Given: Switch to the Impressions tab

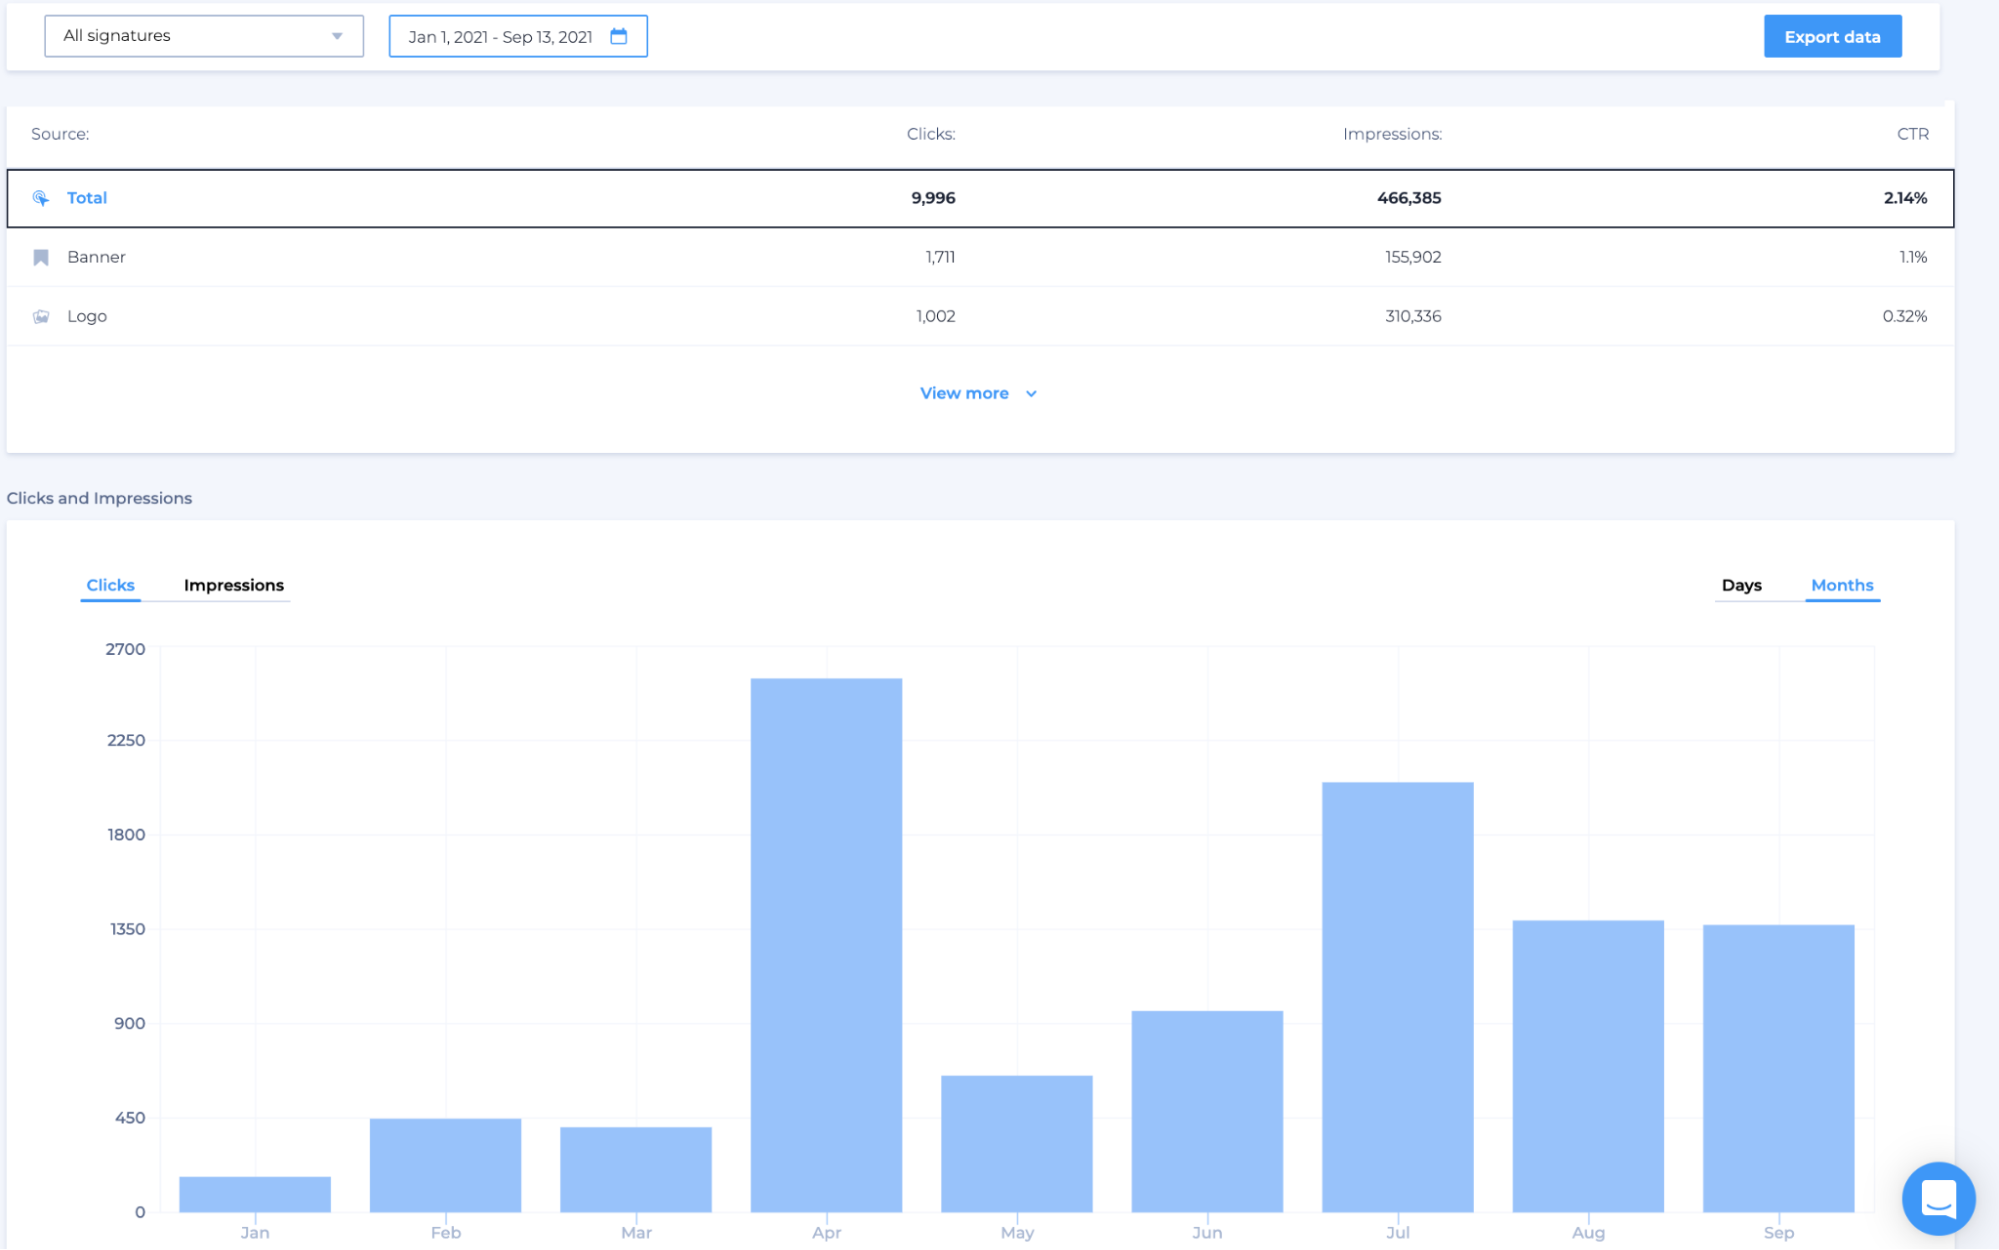Looking at the screenshot, I should (x=234, y=585).
